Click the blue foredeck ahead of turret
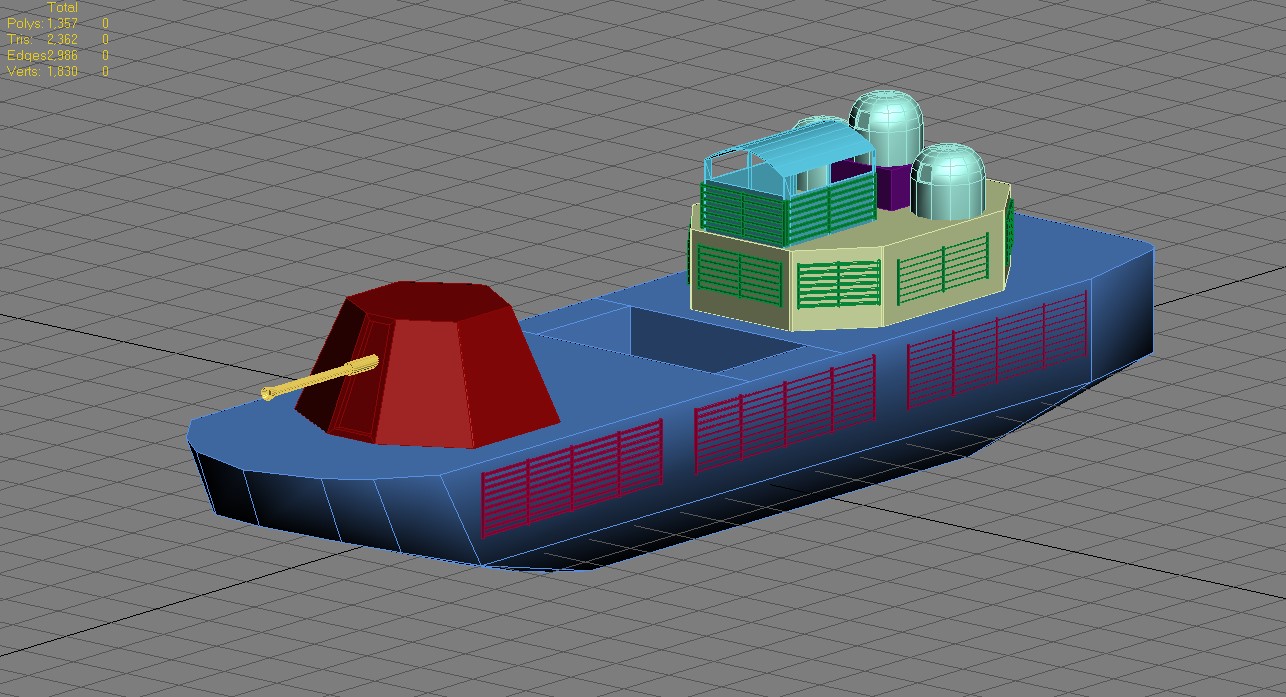Viewport: 1286px width, 697px height. click(x=260, y=430)
